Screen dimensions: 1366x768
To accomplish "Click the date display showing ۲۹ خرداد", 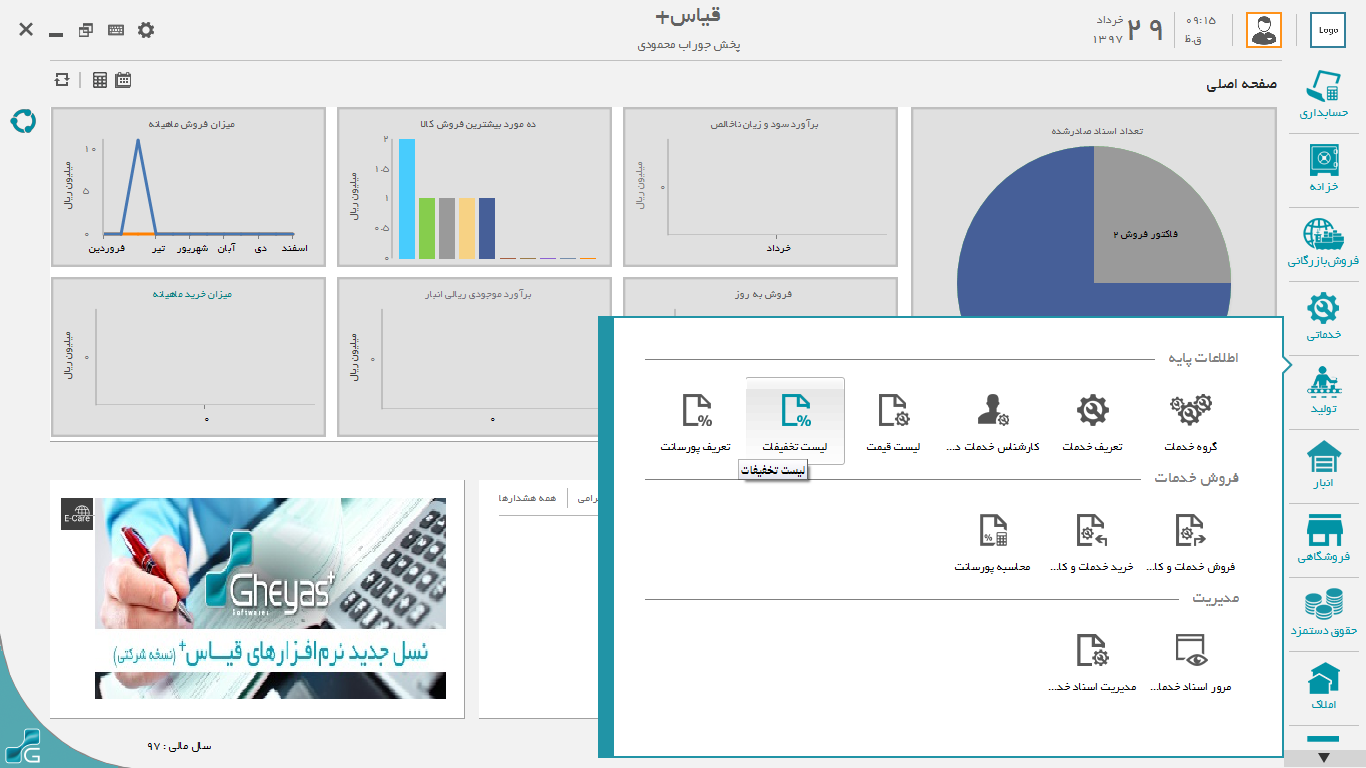I will tap(1128, 30).
